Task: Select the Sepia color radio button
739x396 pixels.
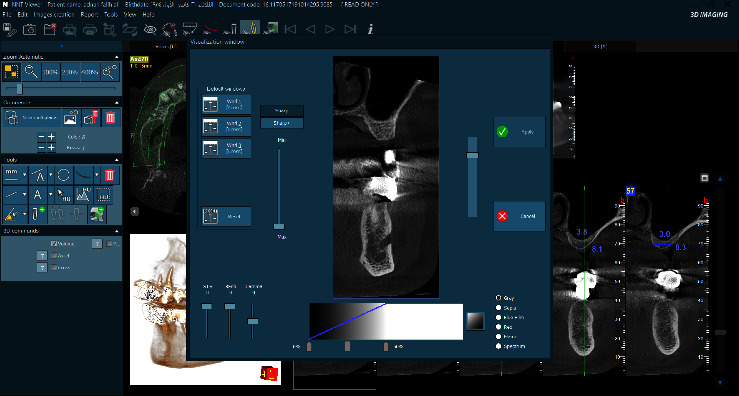Action: coord(499,308)
